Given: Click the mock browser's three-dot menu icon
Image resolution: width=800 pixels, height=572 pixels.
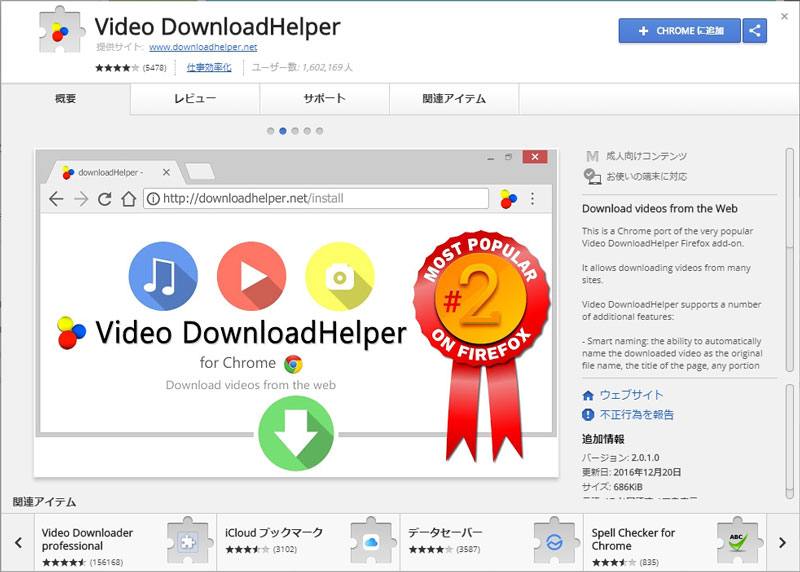Looking at the screenshot, I should click(533, 198).
